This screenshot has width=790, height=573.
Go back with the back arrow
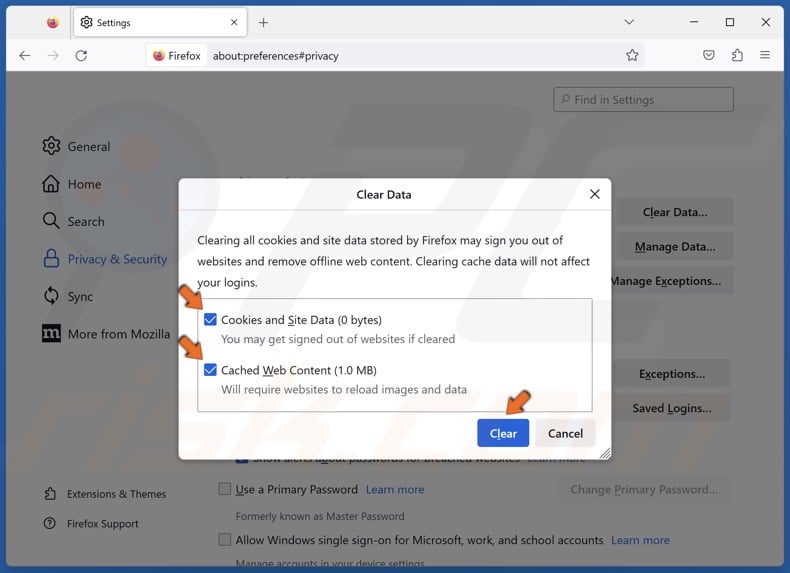(25, 55)
